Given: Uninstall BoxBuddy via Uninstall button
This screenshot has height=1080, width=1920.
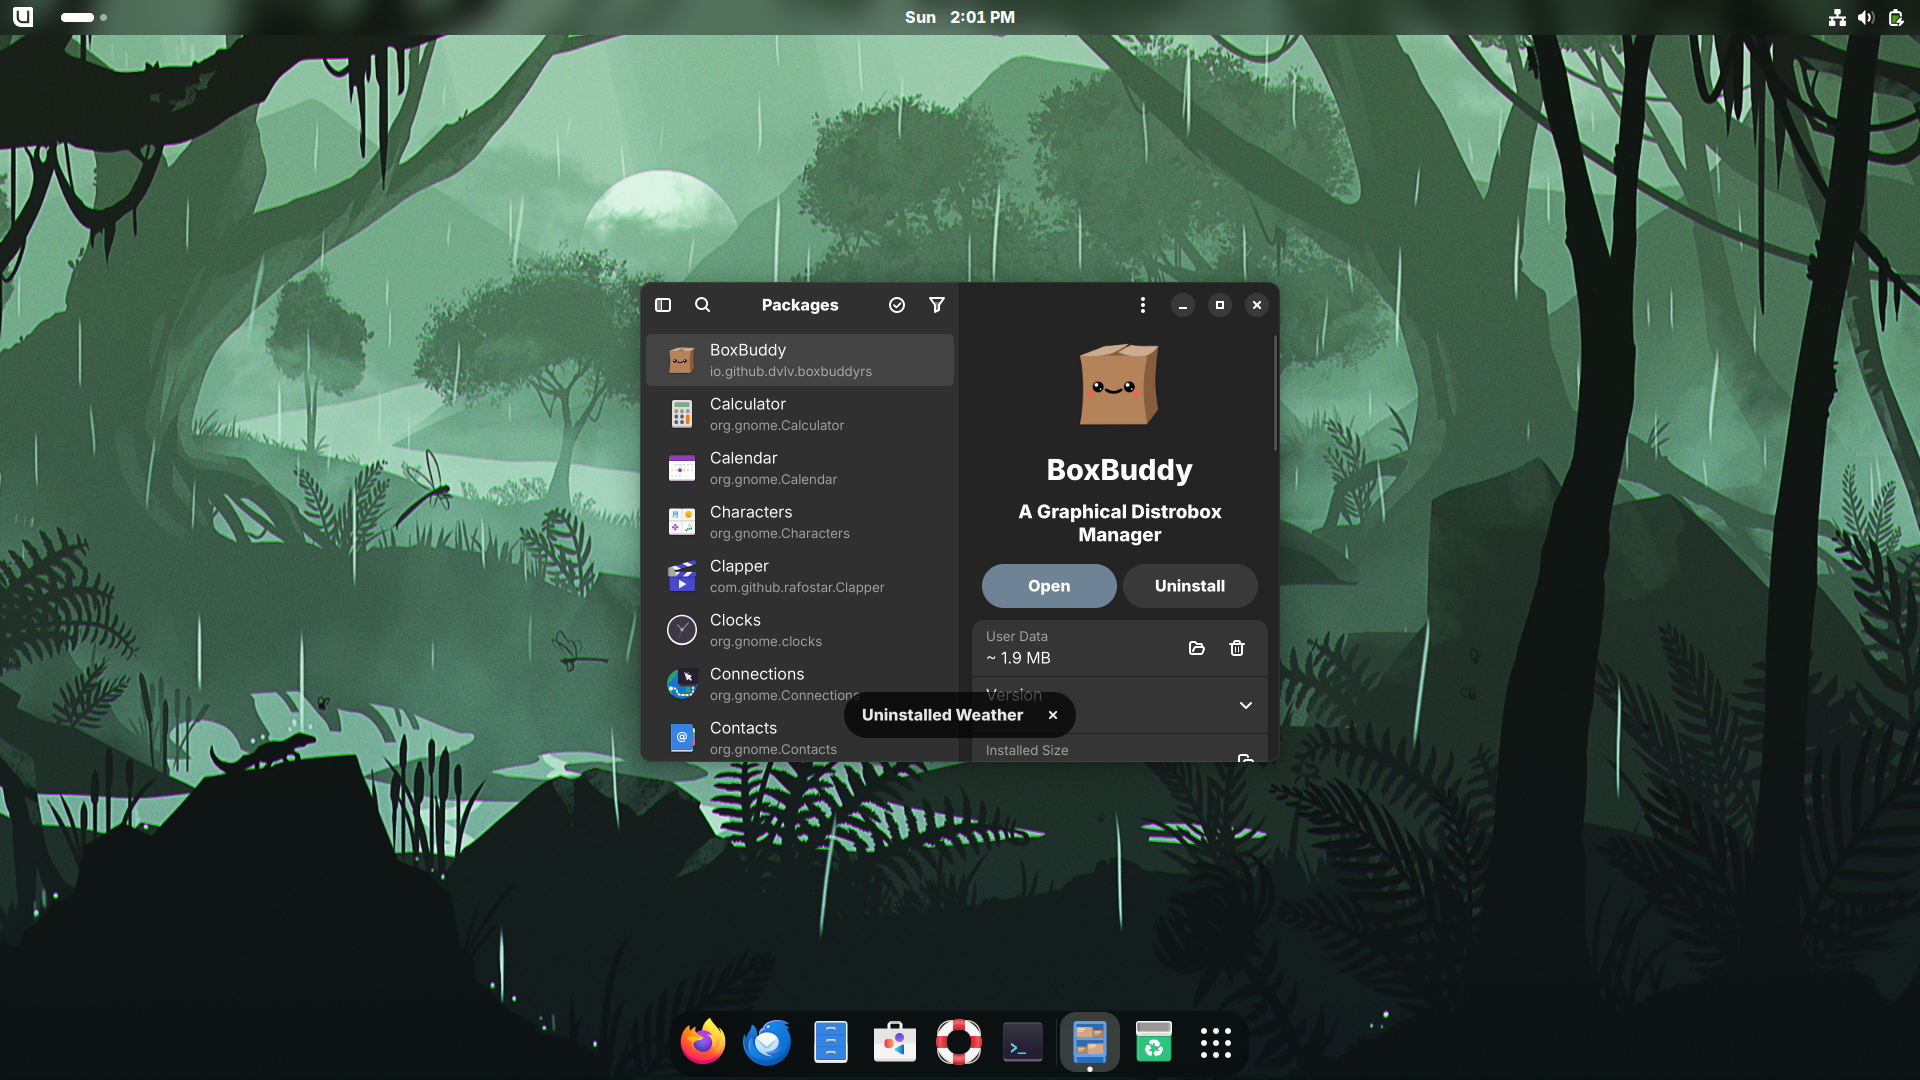Looking at the screenshot, I should 1190,586.
